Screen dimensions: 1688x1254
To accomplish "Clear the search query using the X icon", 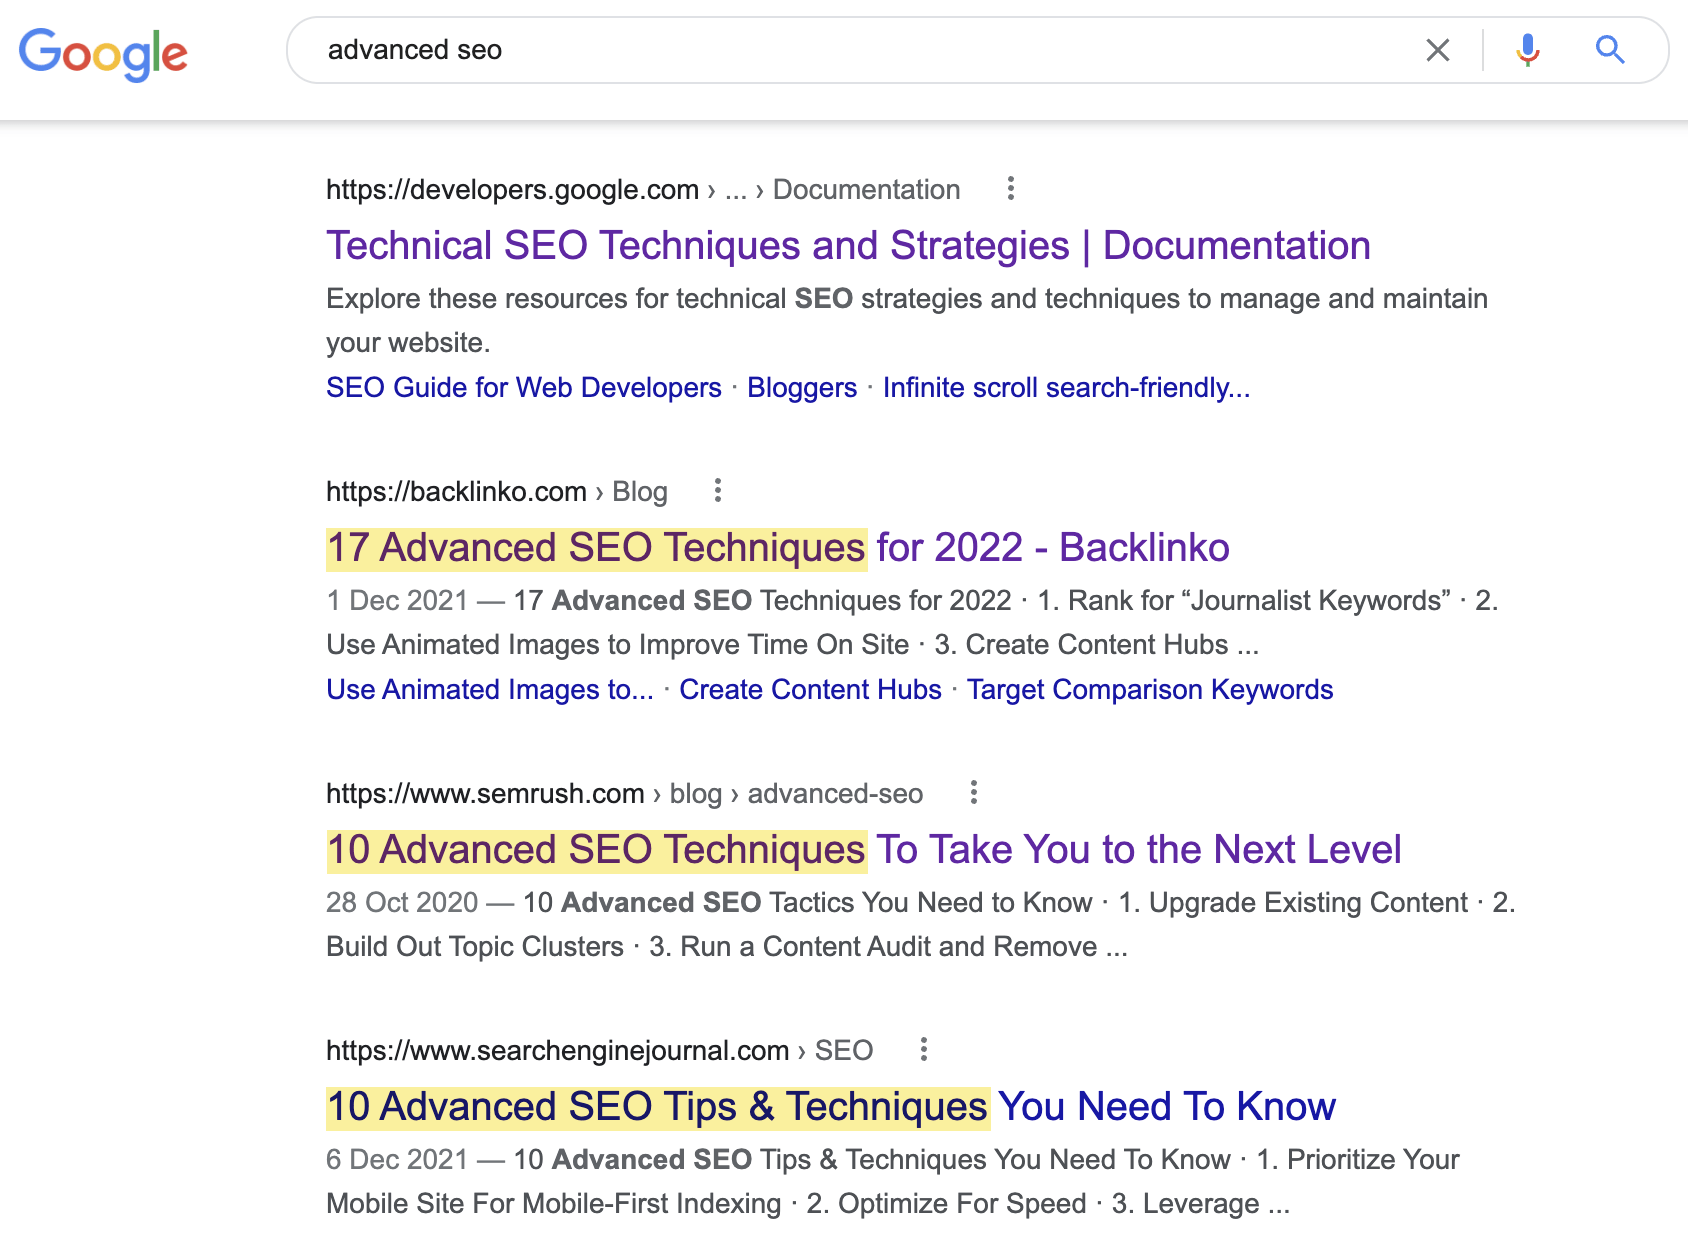I will [1438, 50].
